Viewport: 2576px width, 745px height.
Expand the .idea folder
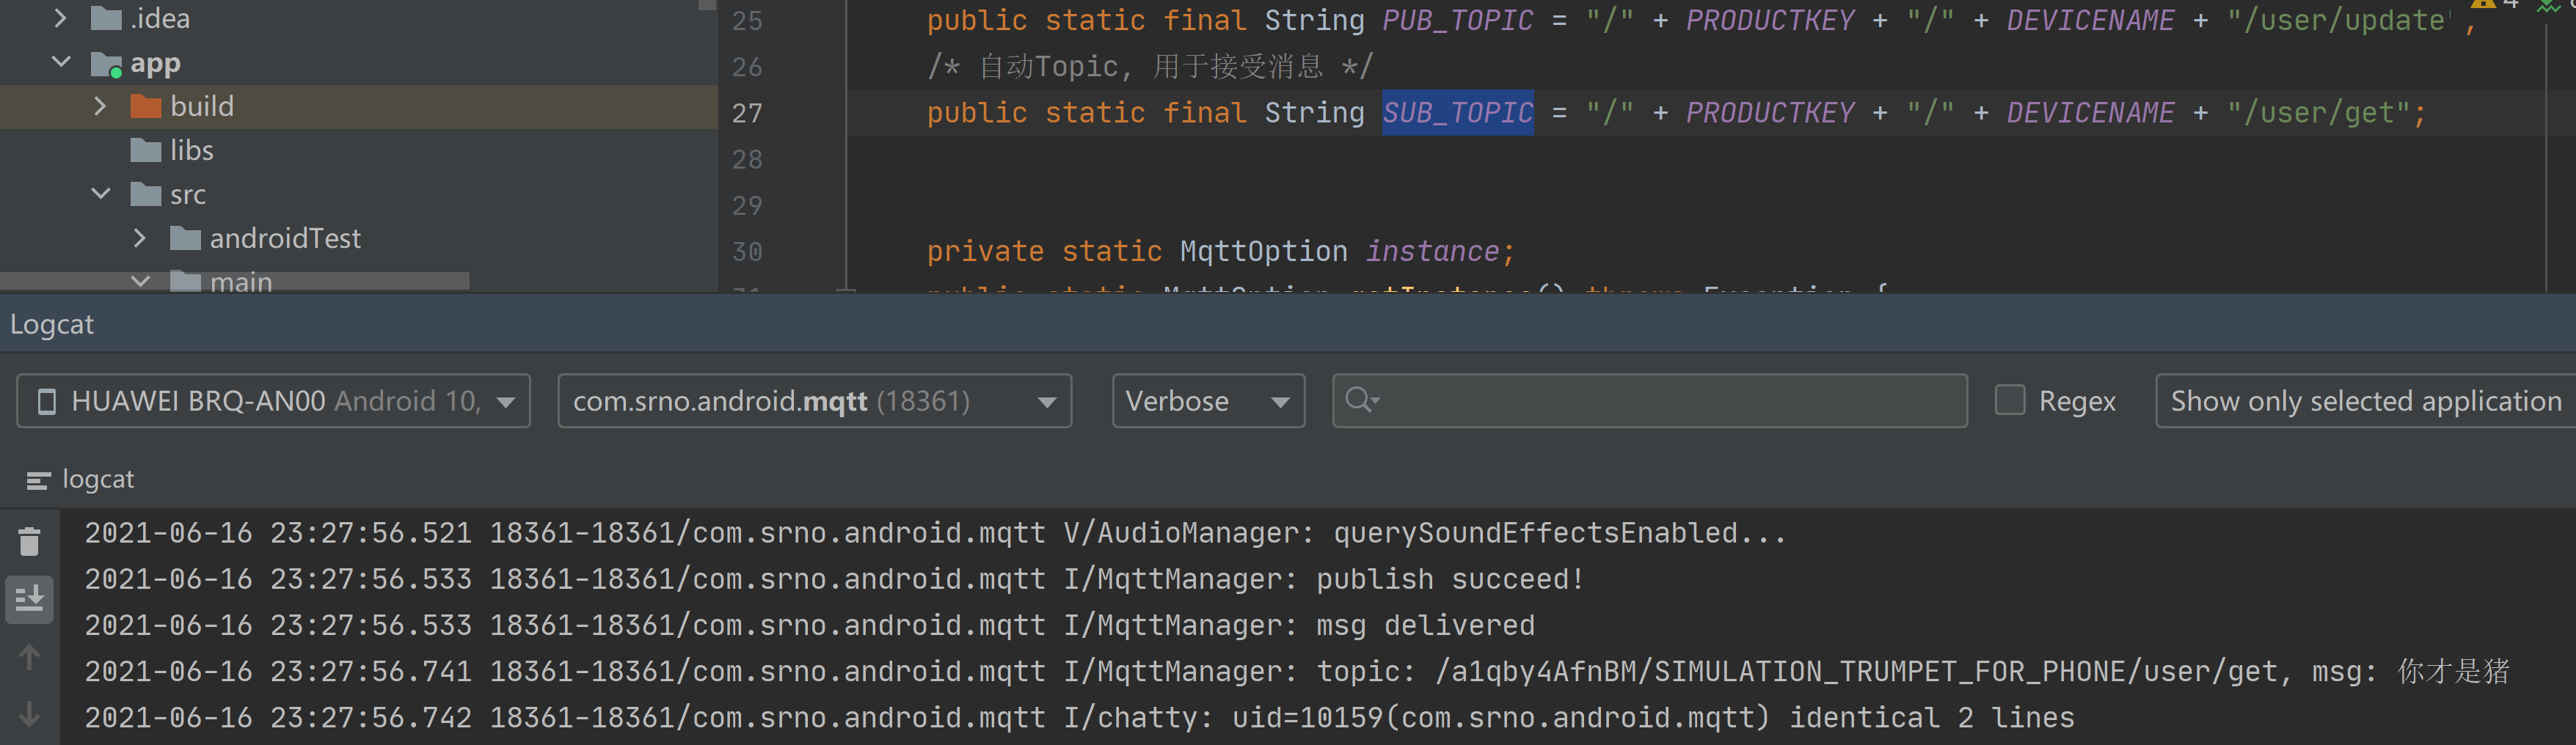(x=61, y=18)
